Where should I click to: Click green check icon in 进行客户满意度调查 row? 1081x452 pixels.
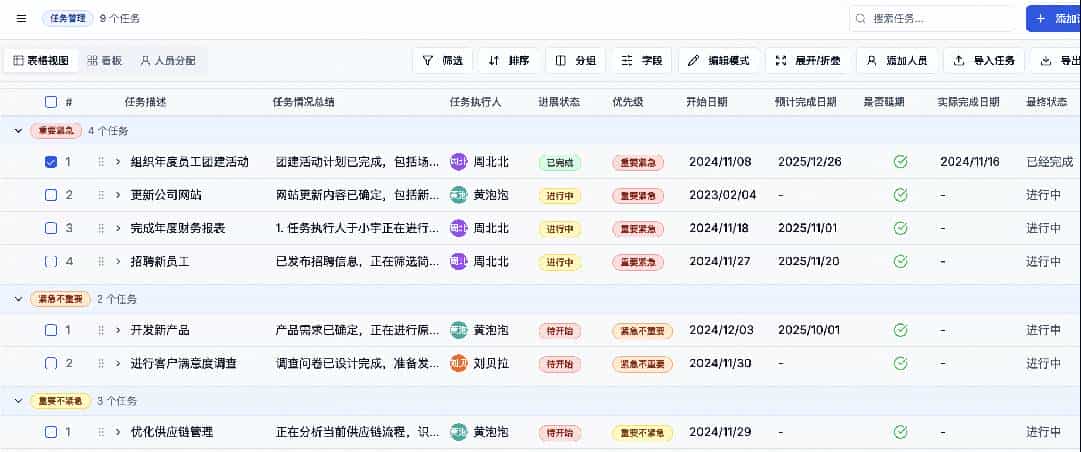[900, 363]
